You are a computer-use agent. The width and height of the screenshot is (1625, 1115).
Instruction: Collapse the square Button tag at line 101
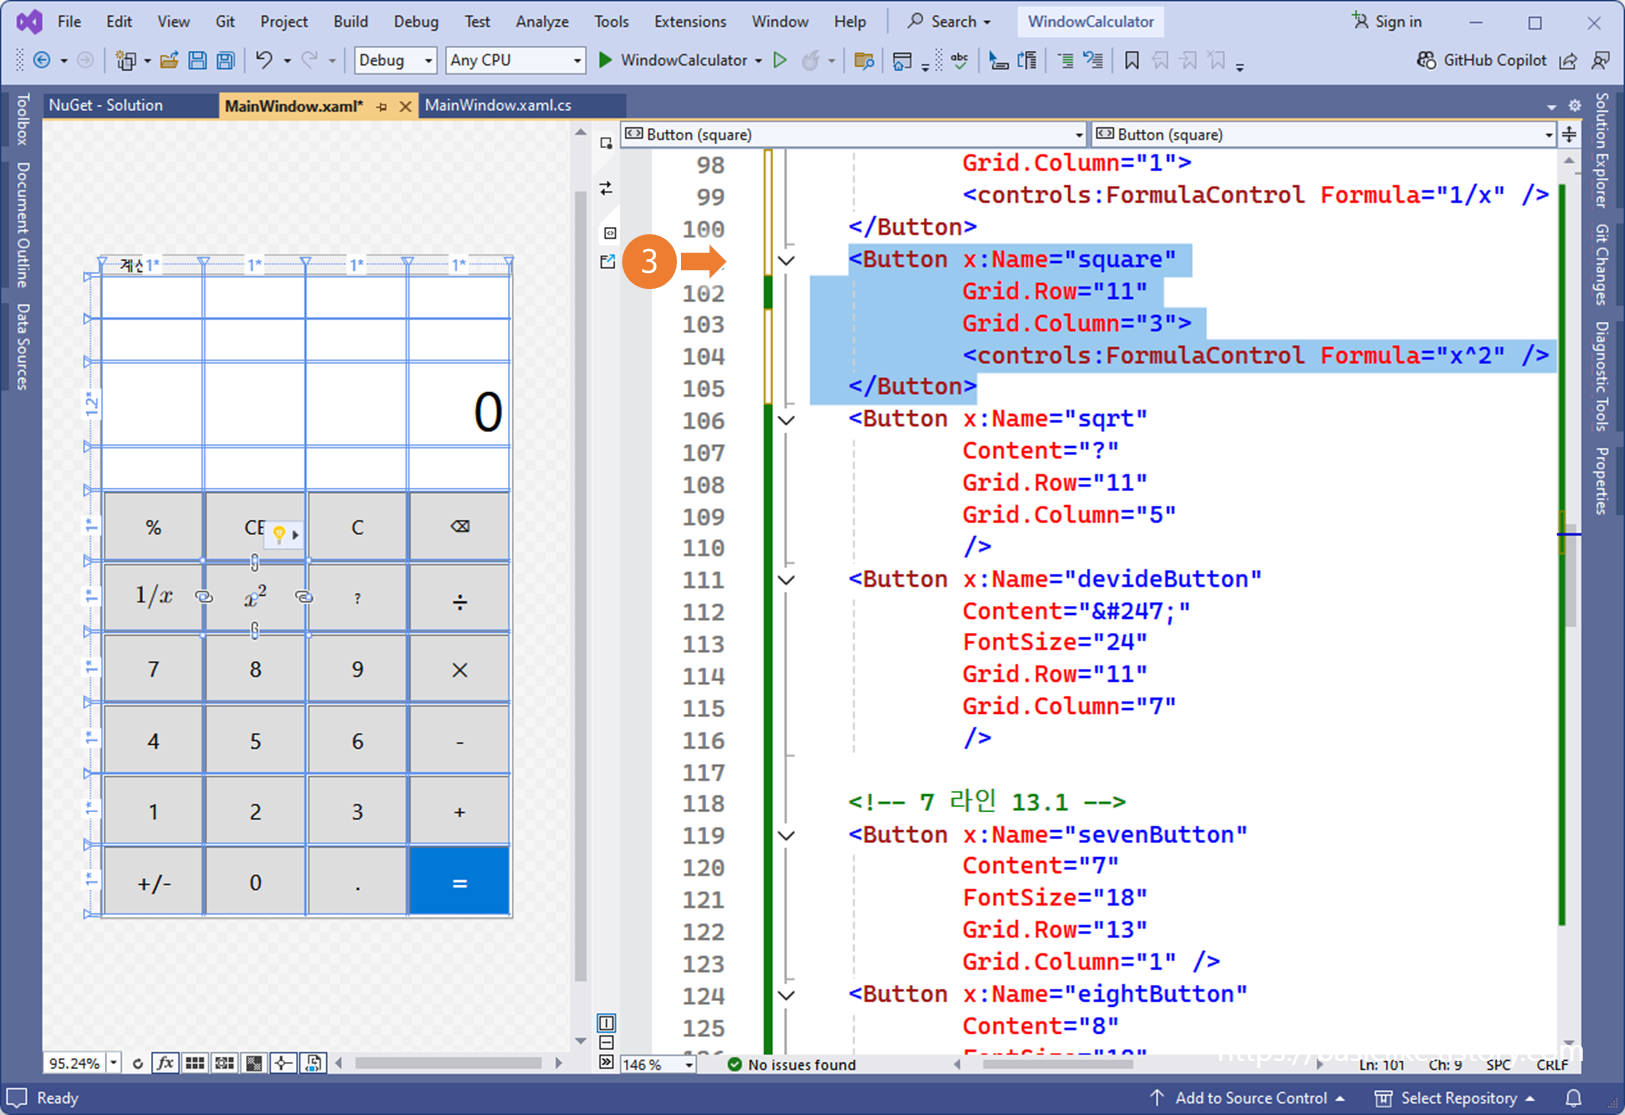(787, 261)
